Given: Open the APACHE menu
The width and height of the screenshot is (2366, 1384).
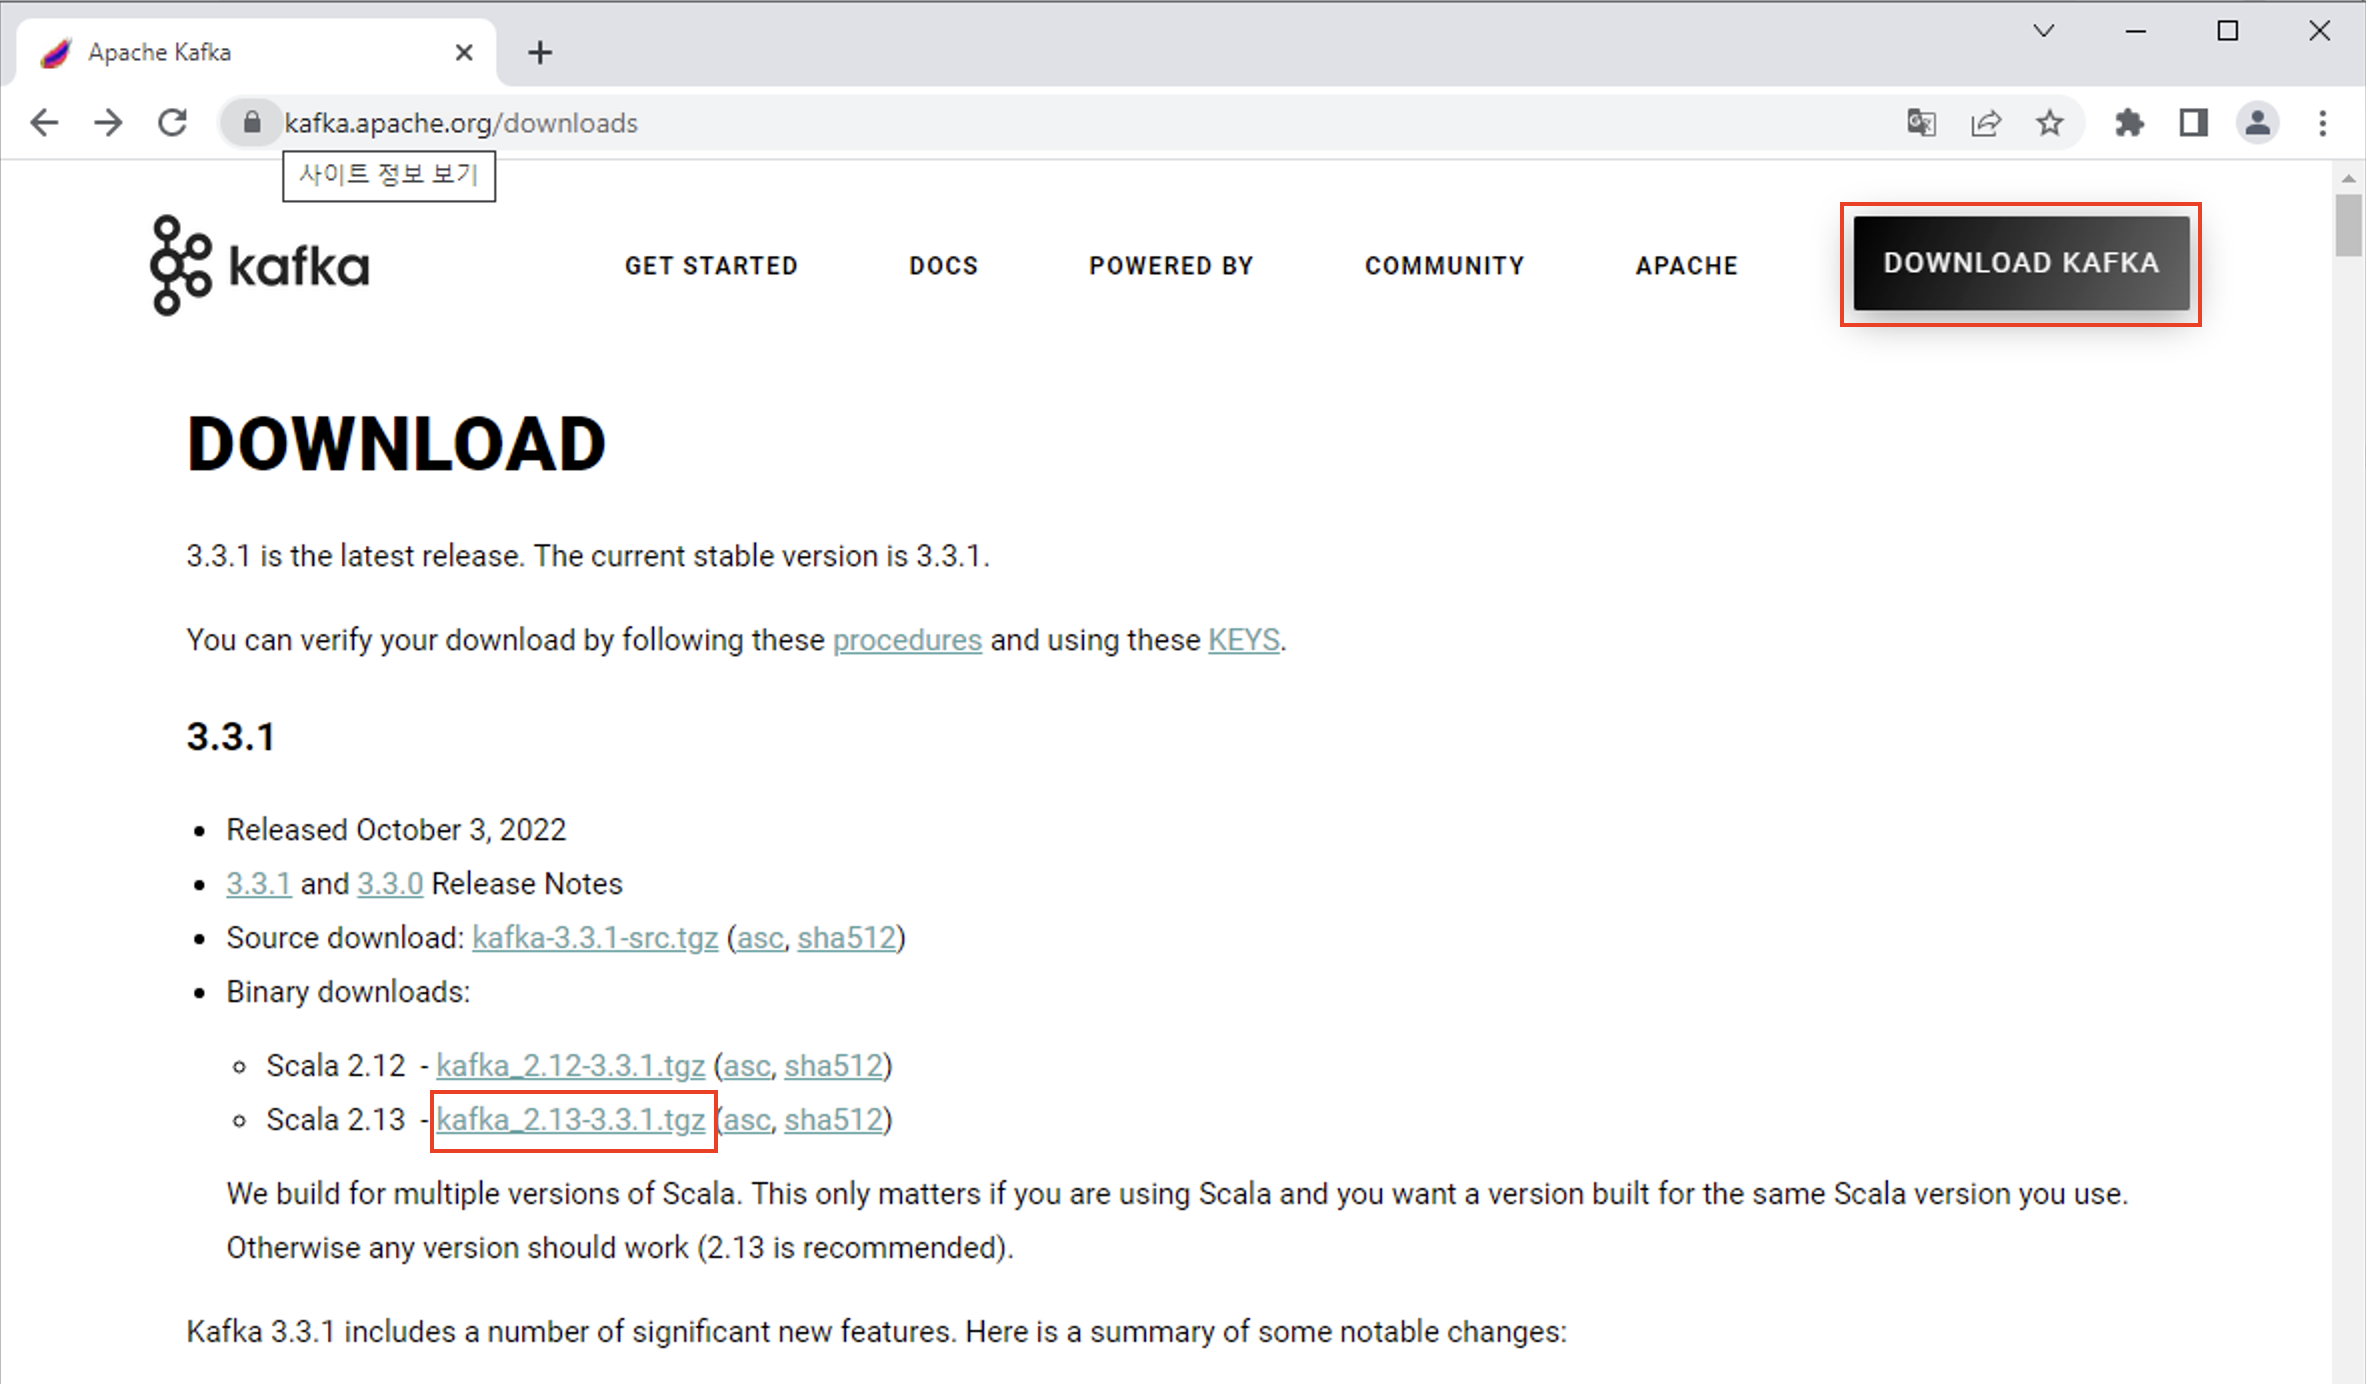Looking at the screenshot, I should click(1686, 266).
